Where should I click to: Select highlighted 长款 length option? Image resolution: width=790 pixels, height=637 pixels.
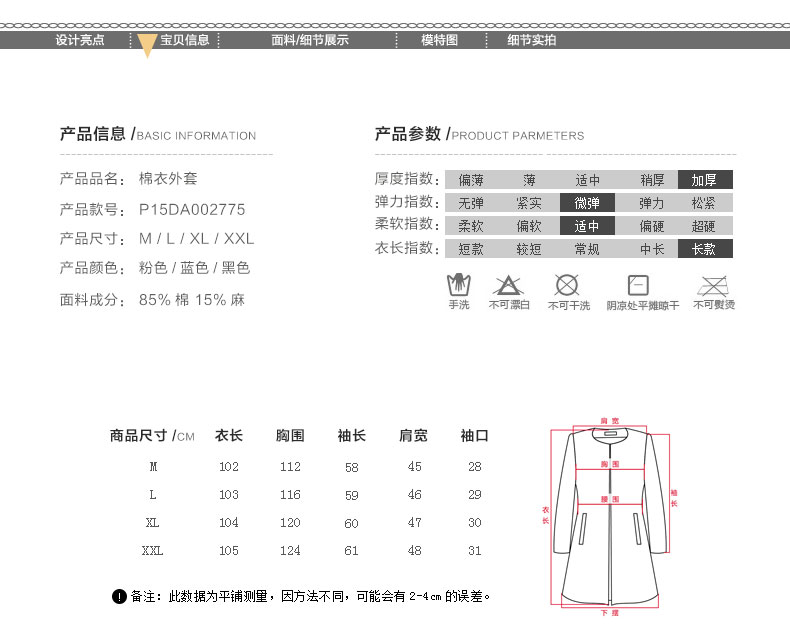click(x=705, y=249)
